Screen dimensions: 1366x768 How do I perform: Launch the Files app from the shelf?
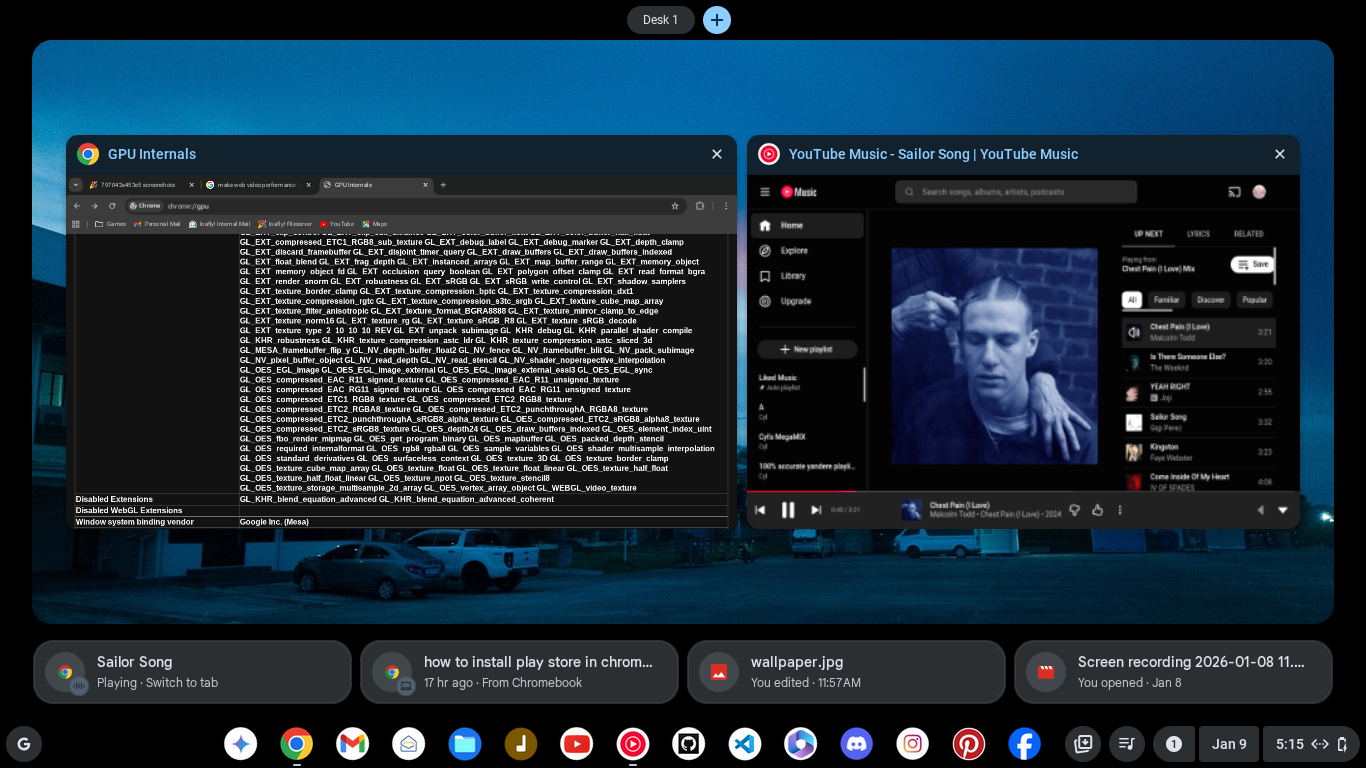465,744
